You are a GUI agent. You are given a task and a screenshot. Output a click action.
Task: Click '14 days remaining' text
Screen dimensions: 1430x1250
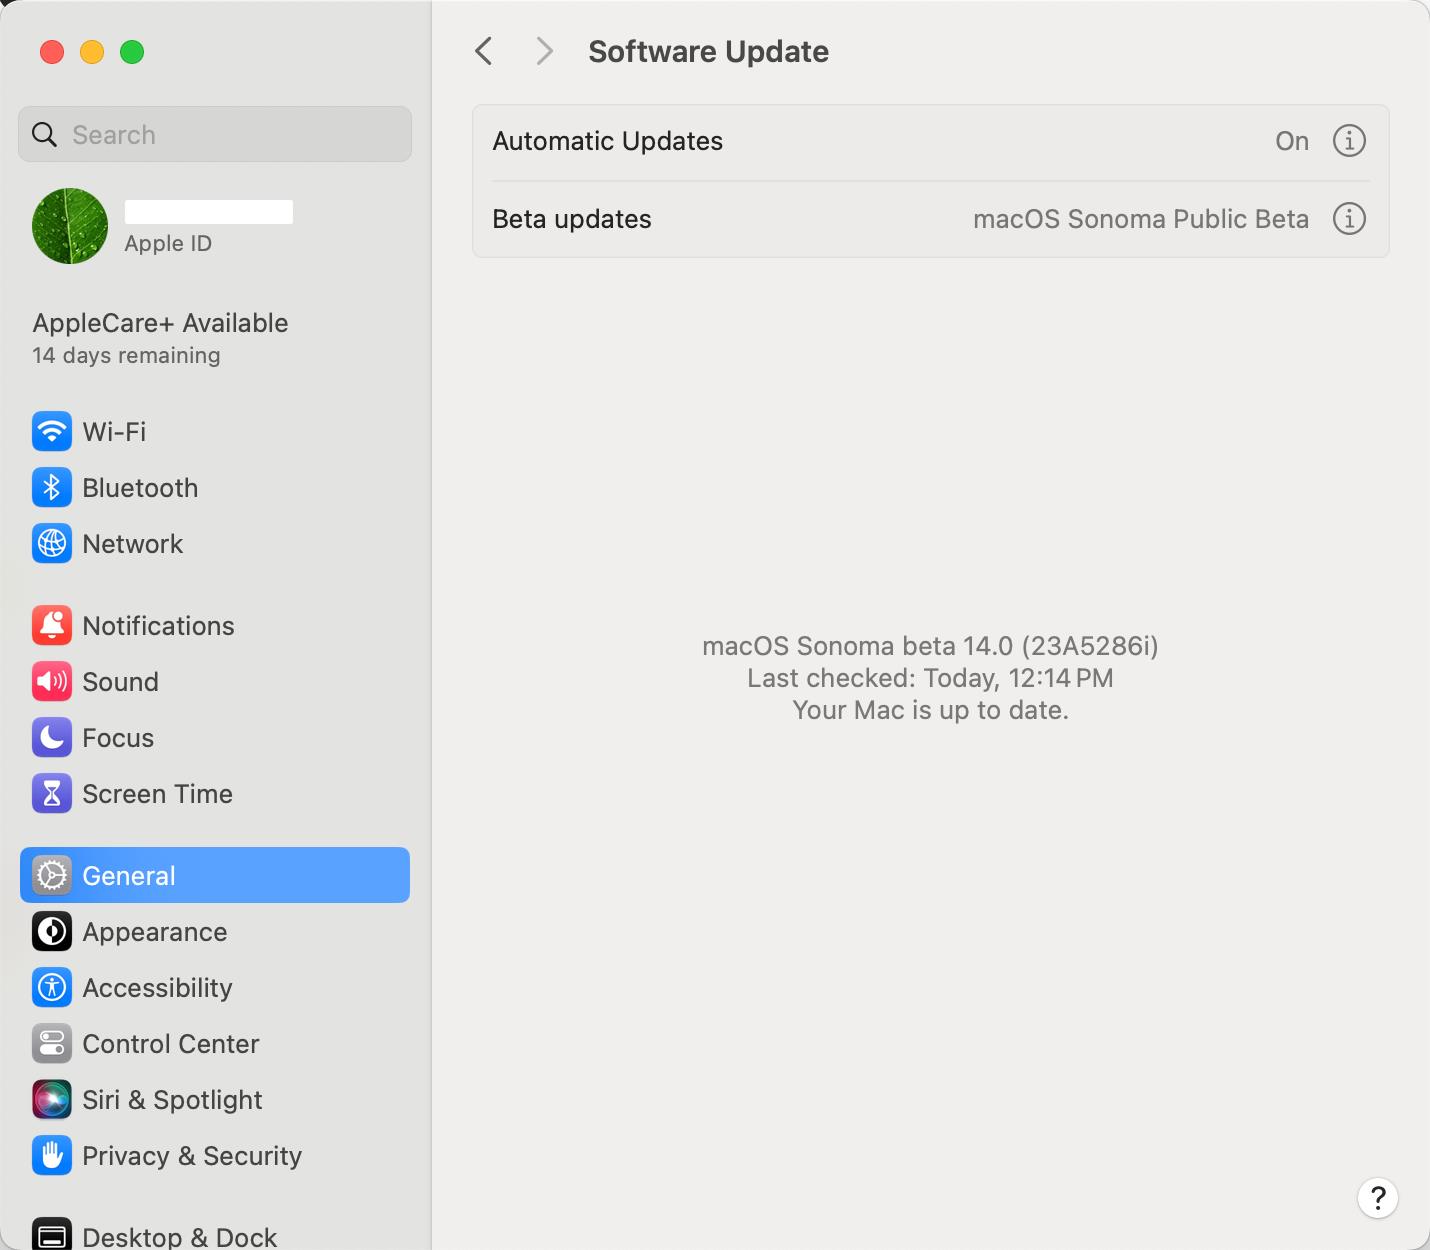click(x=126, y=356)
